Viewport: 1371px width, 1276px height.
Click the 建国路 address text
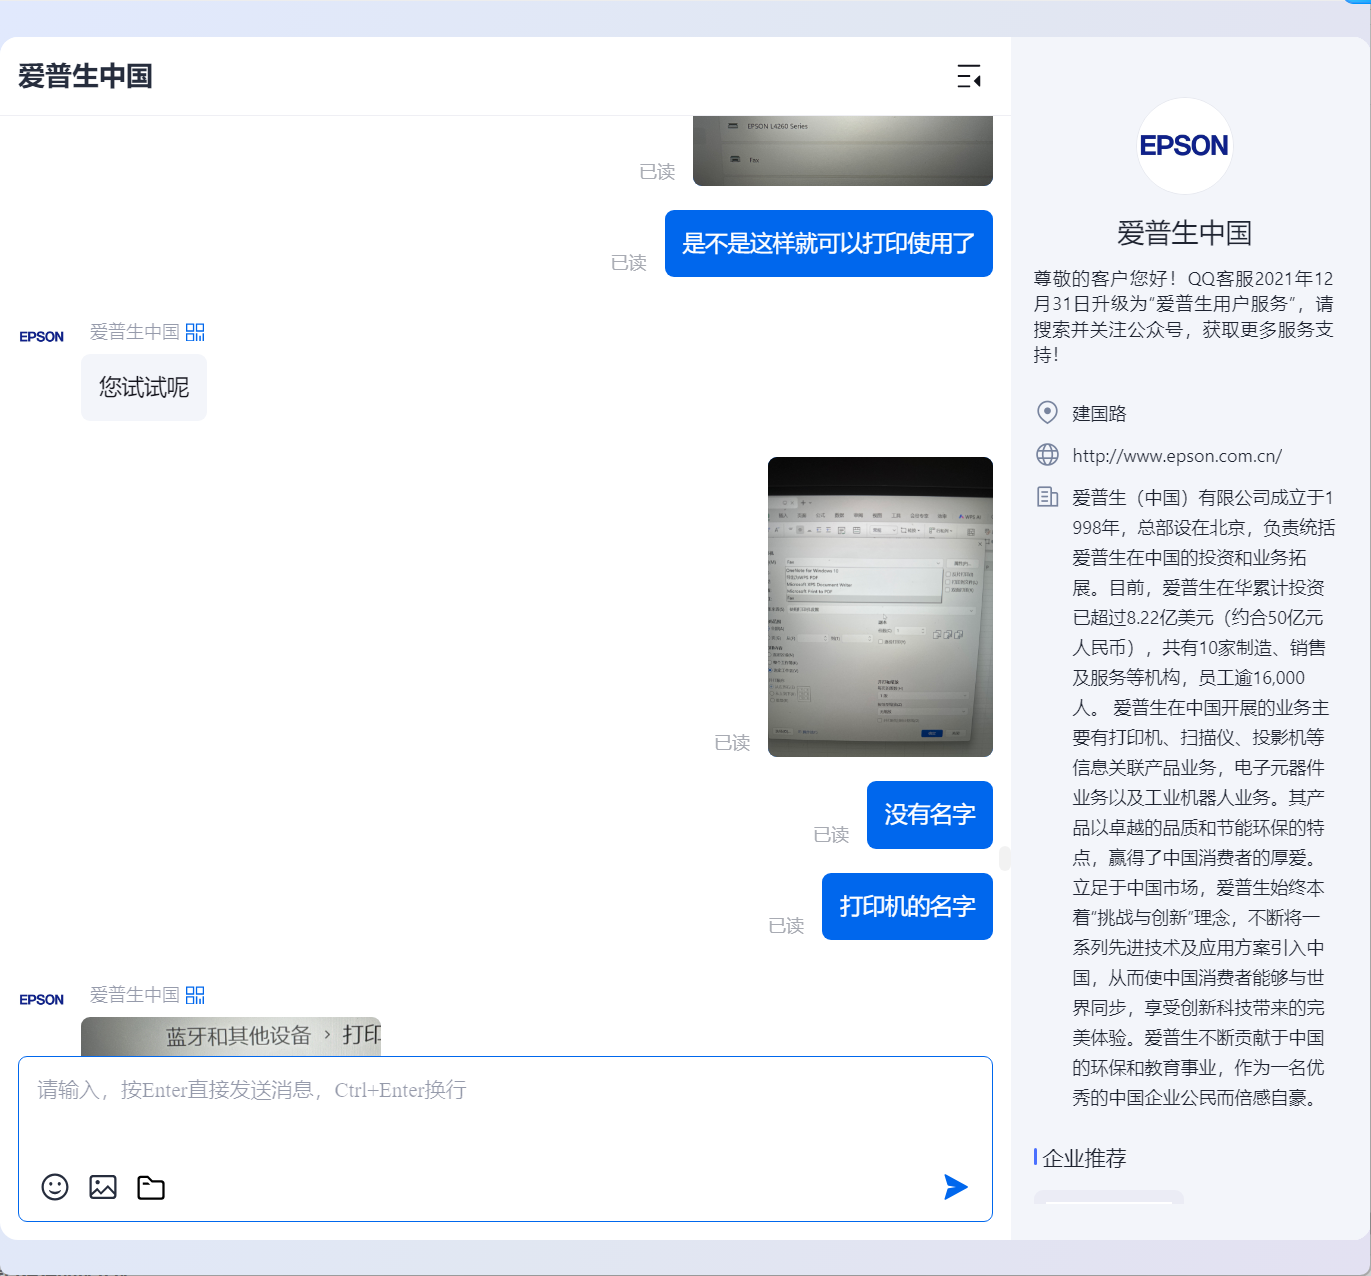[x=1099, y=413]
